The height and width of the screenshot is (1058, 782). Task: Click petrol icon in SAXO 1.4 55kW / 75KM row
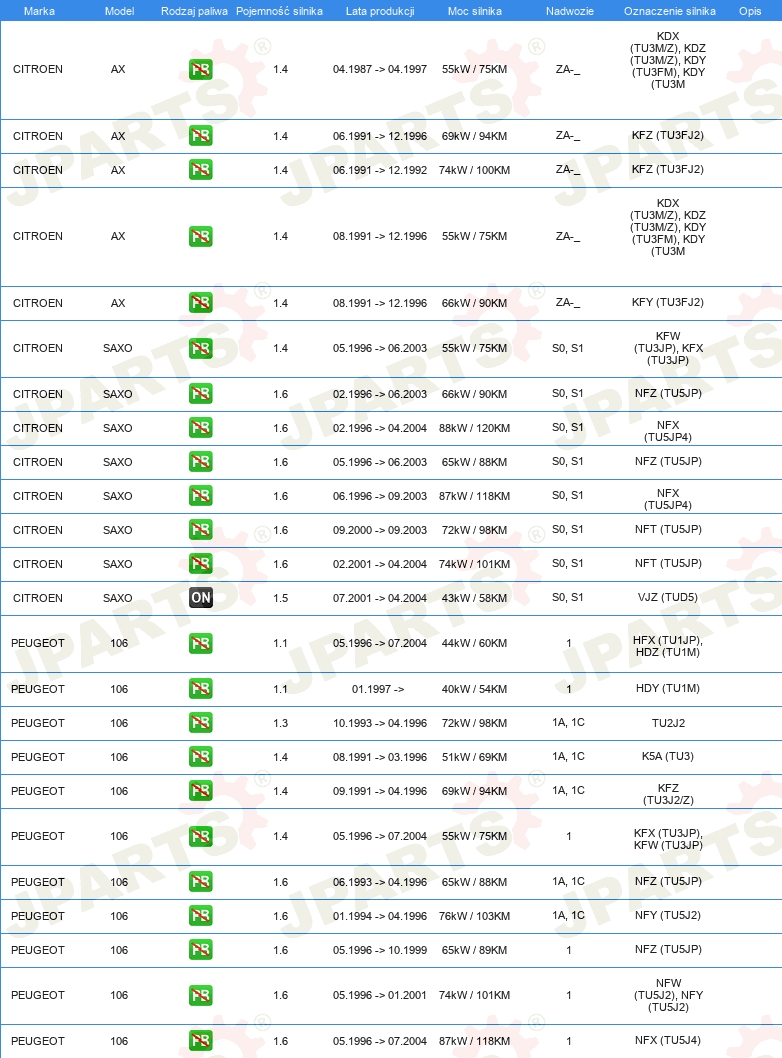point(200,348)
